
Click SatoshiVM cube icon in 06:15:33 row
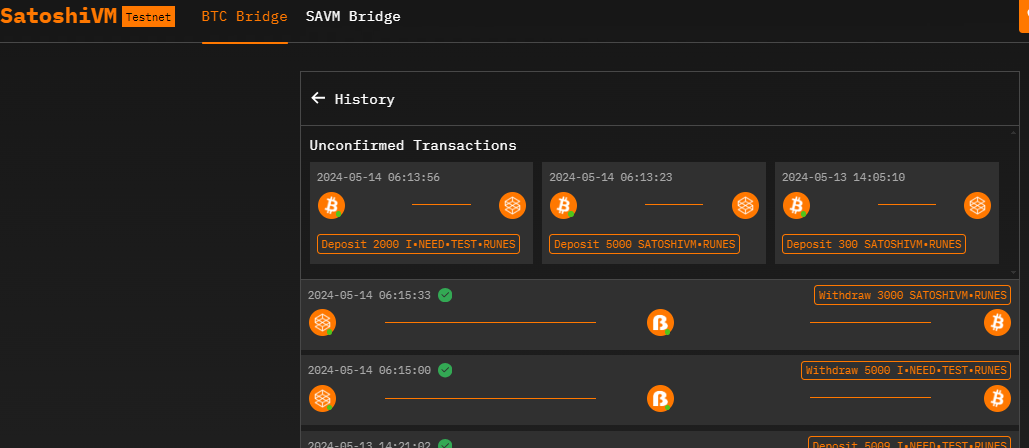point(322,323)
